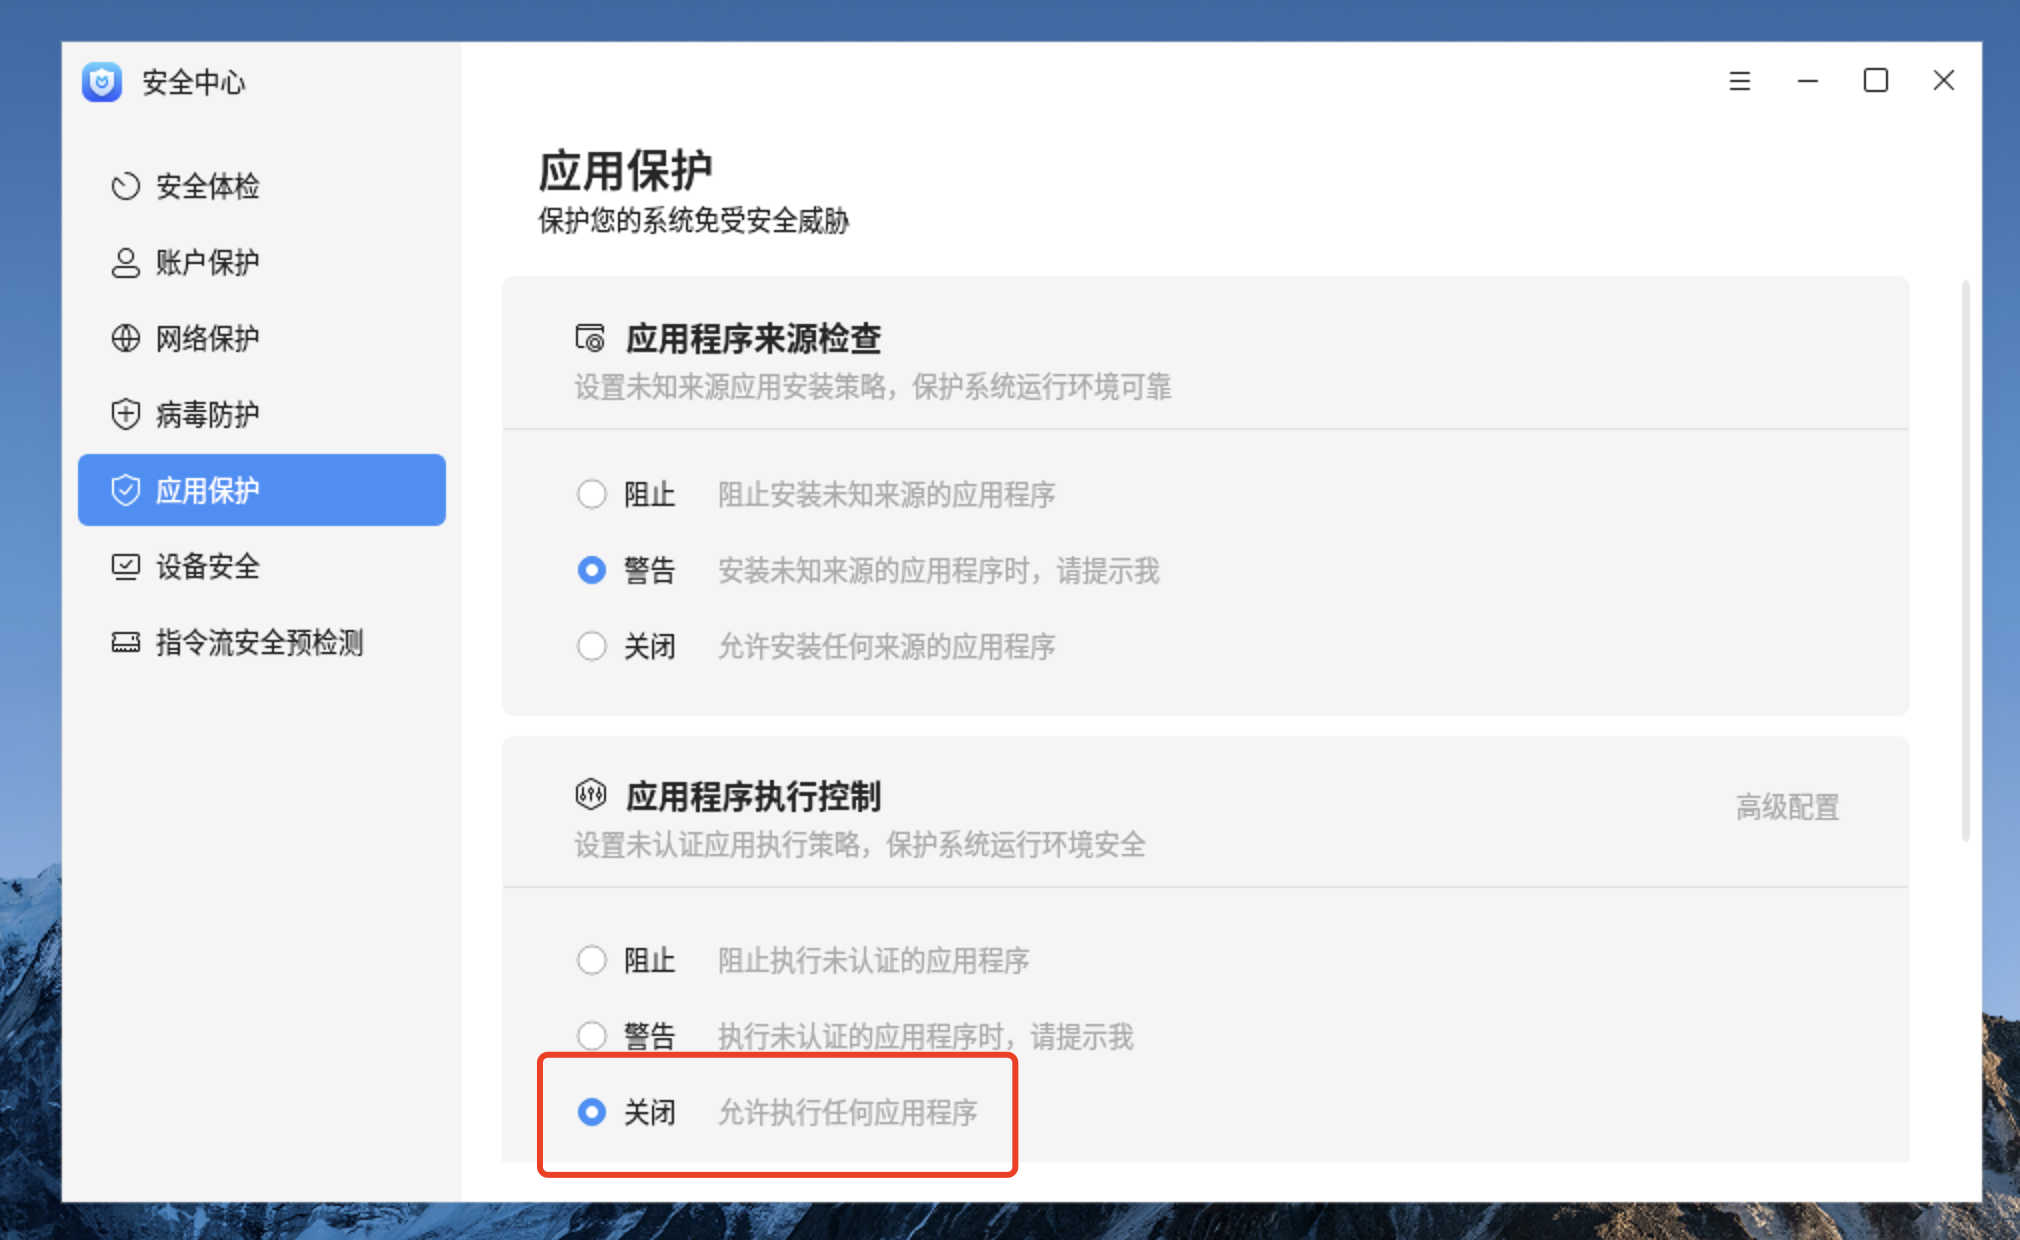Image resolution: width=2020 pixels, height=1240 pixels.
Task: Open the hamburger main menu
Action: click(x=1740, y=81)
